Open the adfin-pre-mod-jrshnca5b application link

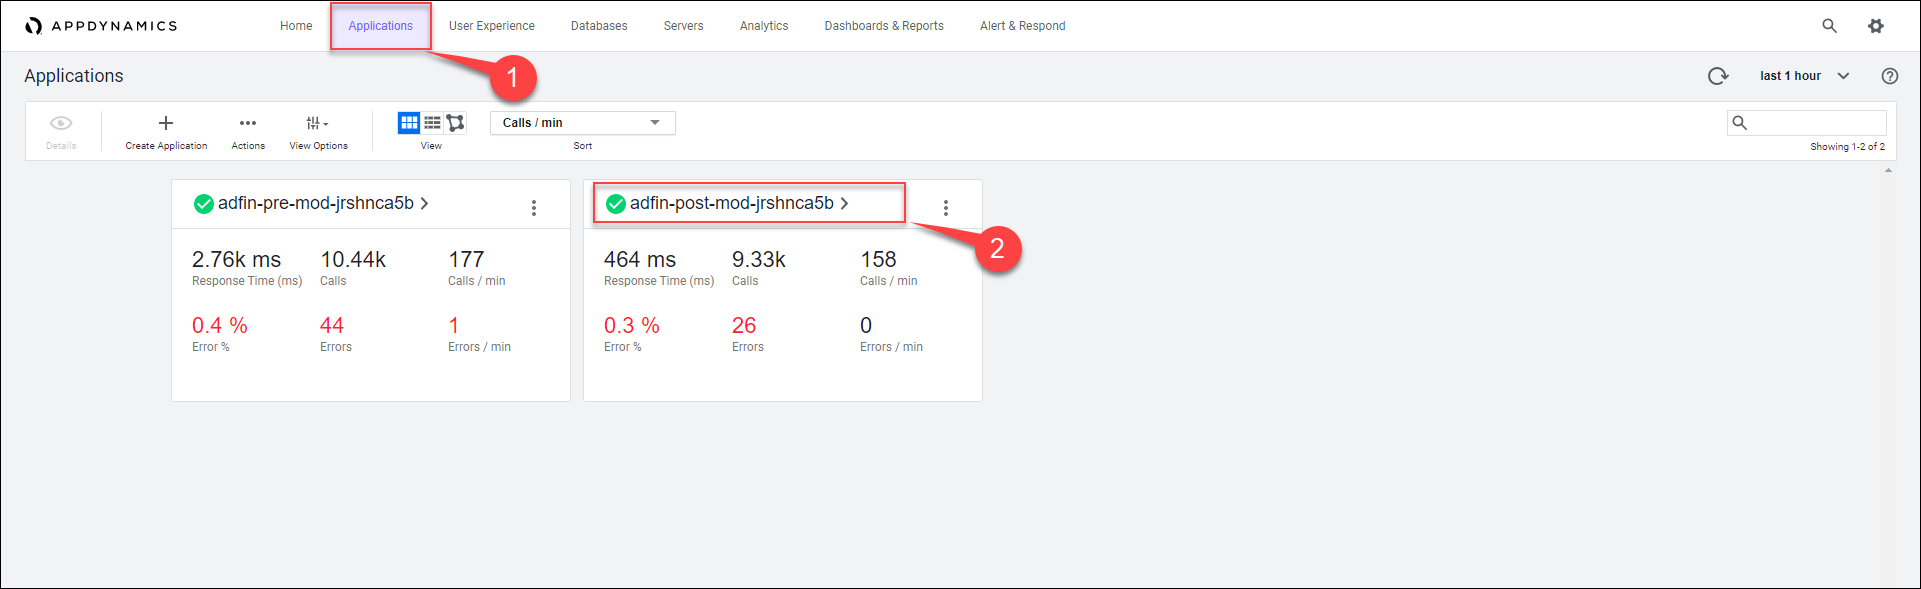[x=316, y=203]
